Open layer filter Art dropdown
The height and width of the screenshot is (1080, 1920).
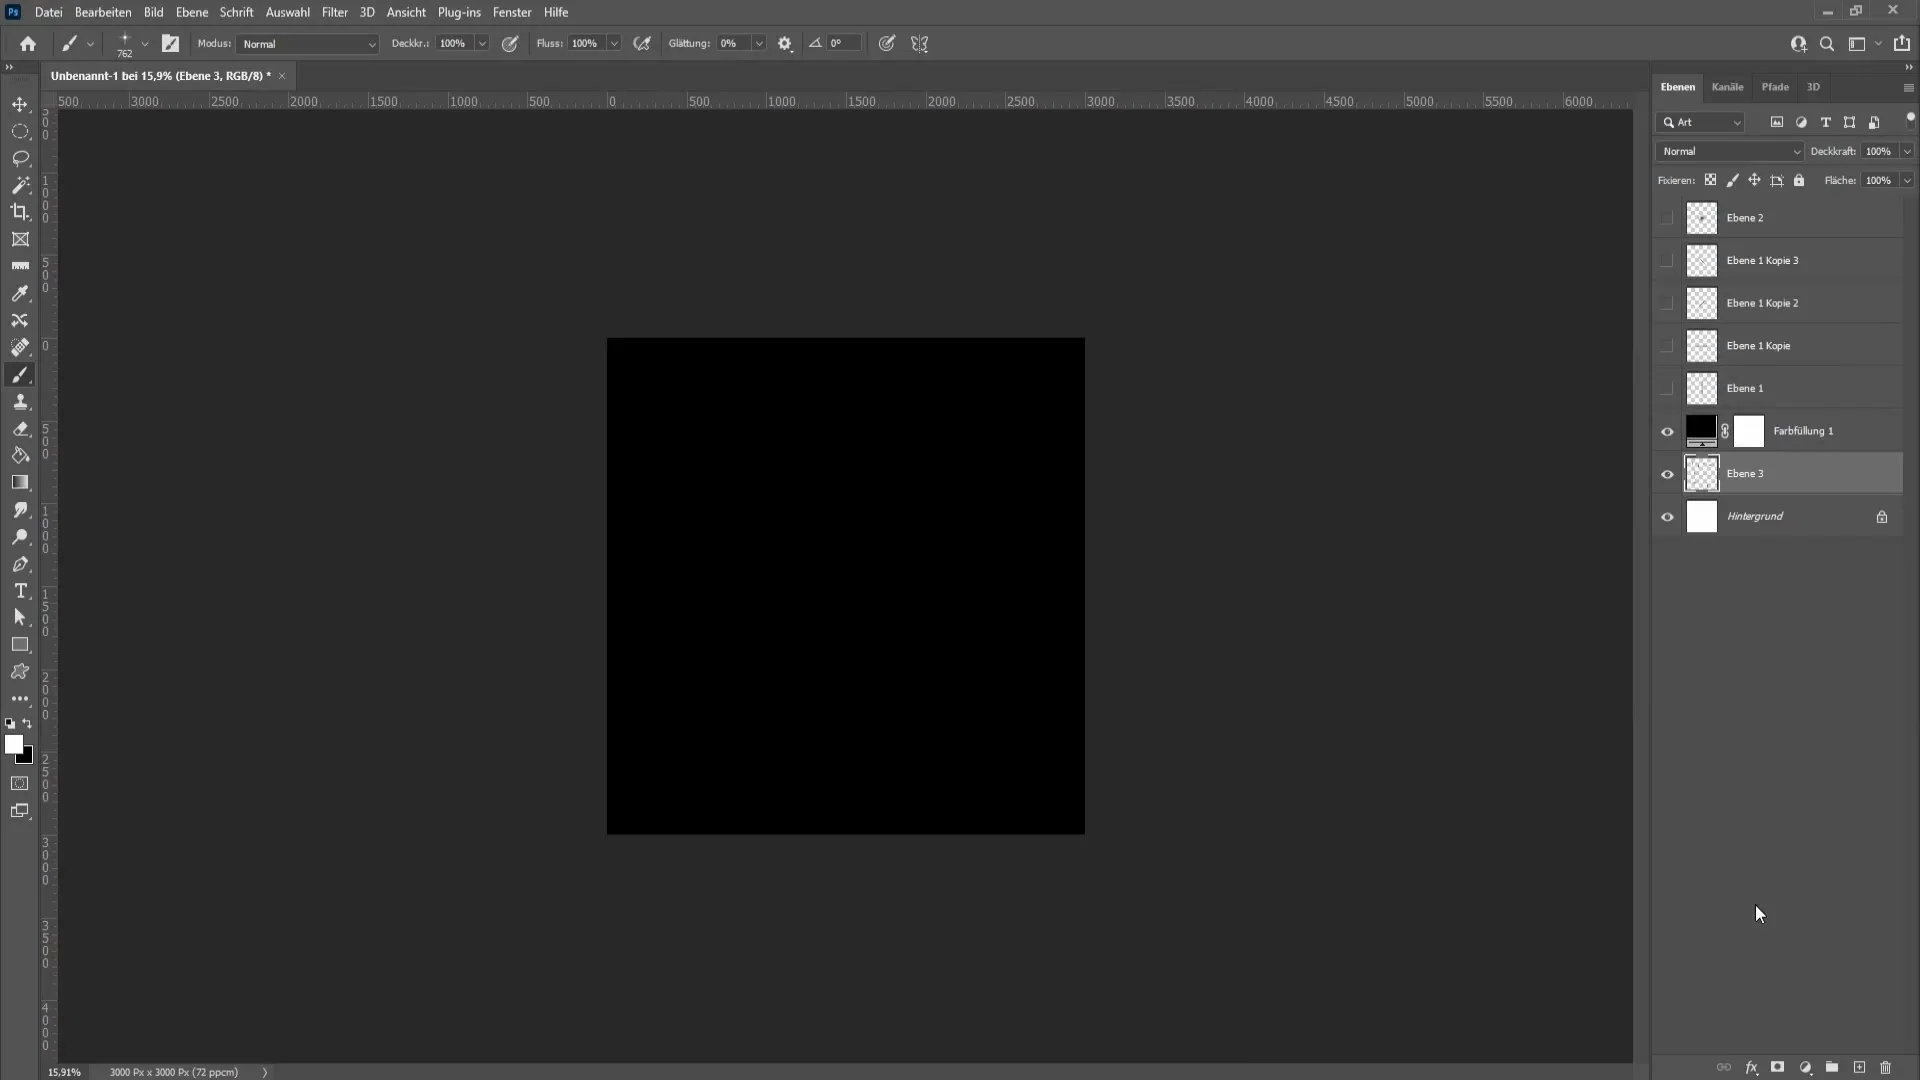[1701, 122]
